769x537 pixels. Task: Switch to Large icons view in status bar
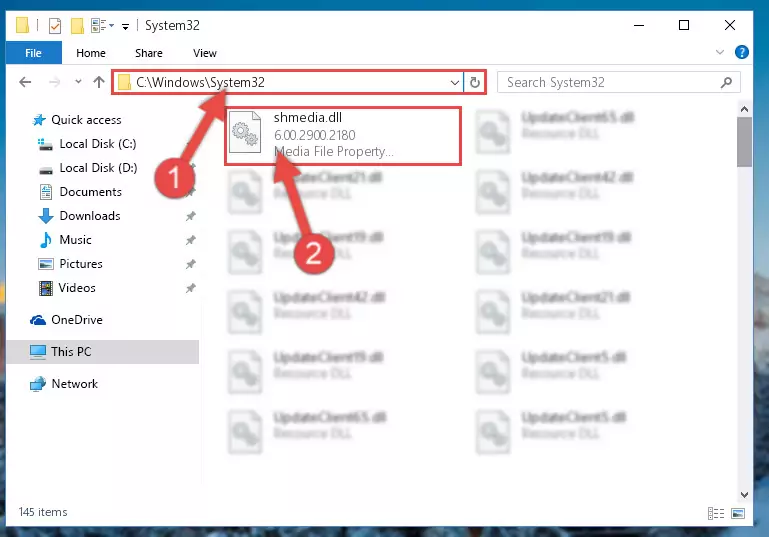click(x=738, y=513)
